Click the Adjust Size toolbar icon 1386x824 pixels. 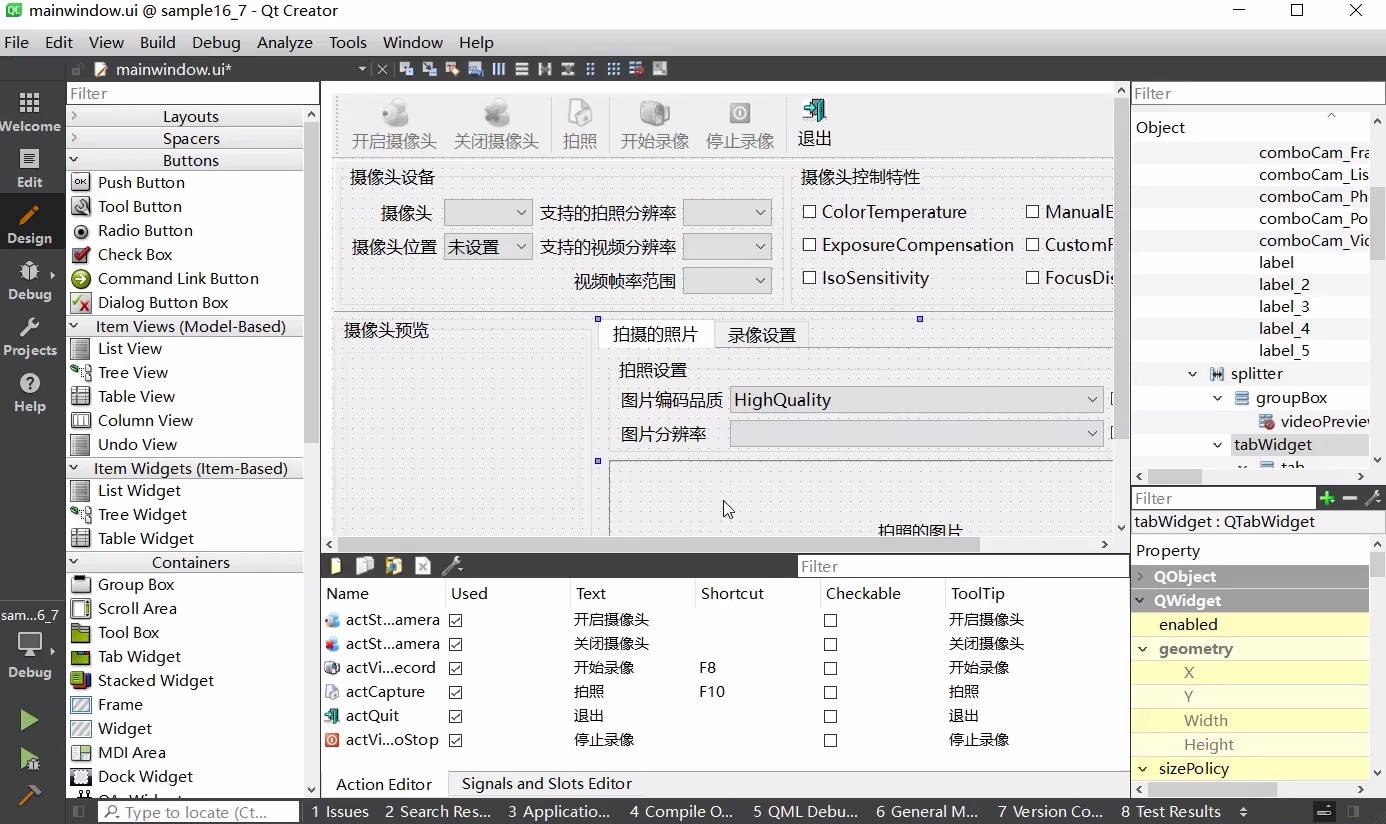pos(660,69)
